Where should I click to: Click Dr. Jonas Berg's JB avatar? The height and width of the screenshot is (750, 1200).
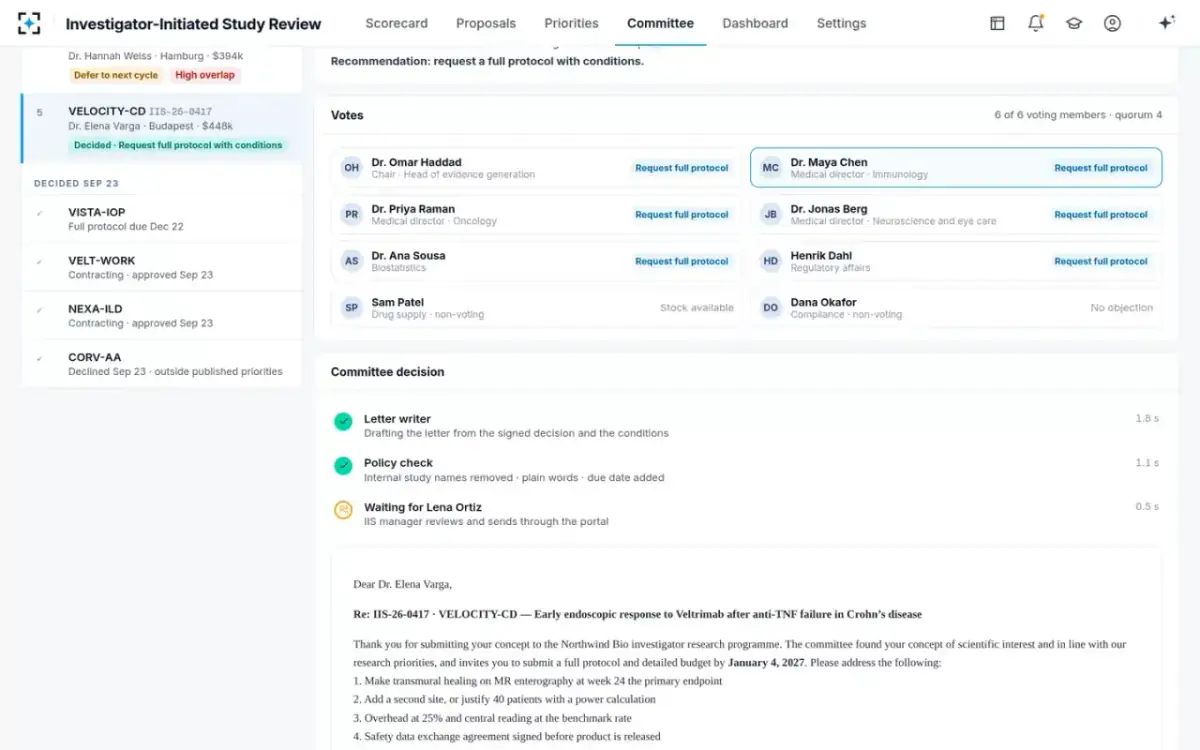770,214
